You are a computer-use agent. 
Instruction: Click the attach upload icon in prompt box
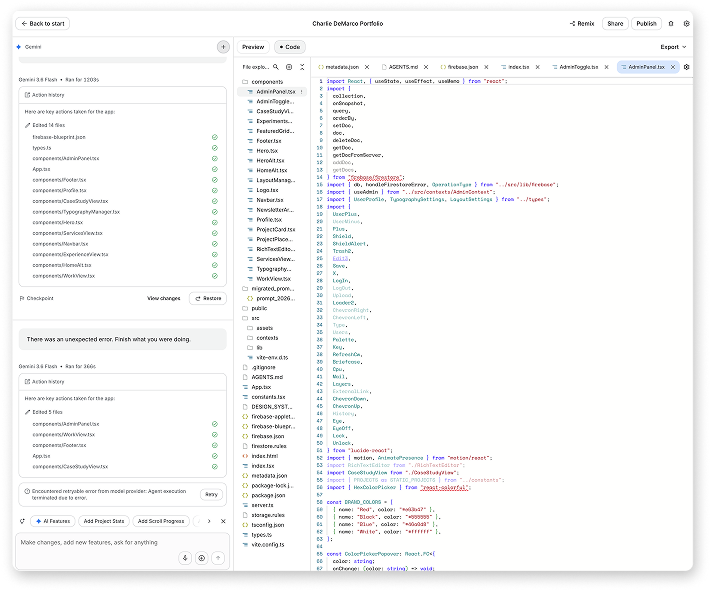pos(202,558)
